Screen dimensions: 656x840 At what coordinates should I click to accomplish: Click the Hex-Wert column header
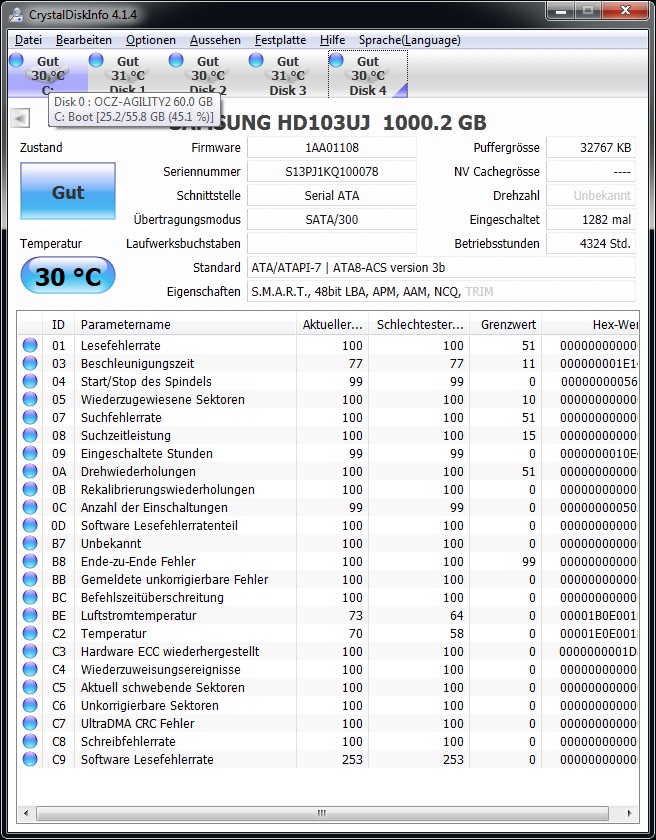[591, 324]
